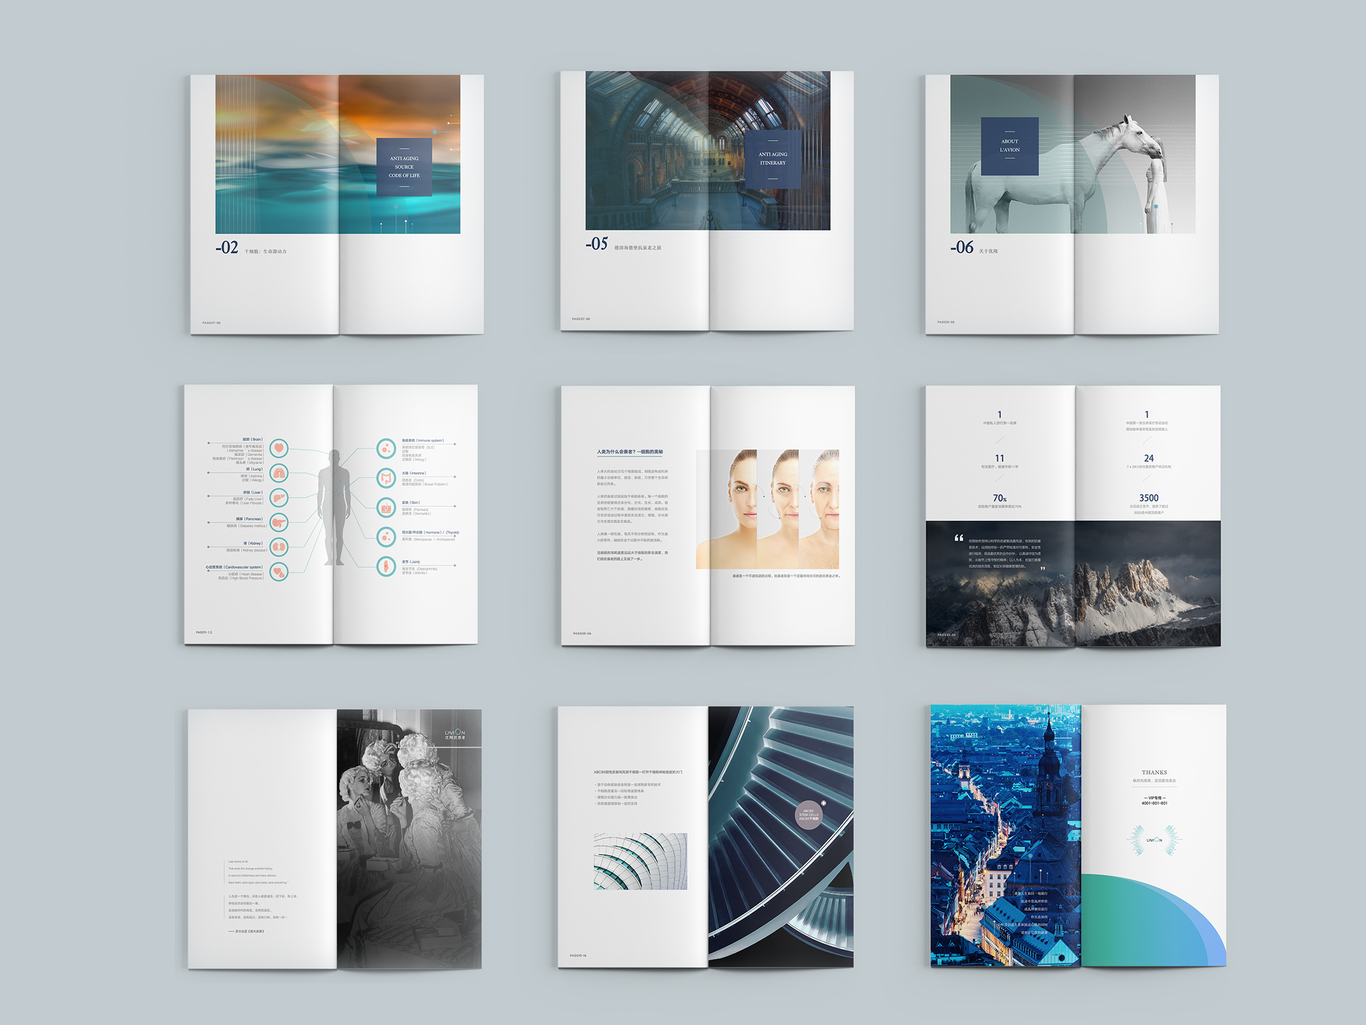Click the black-and-white baroque figures photo
The width and height of the screenshot is (1366, 1025).
409,839
